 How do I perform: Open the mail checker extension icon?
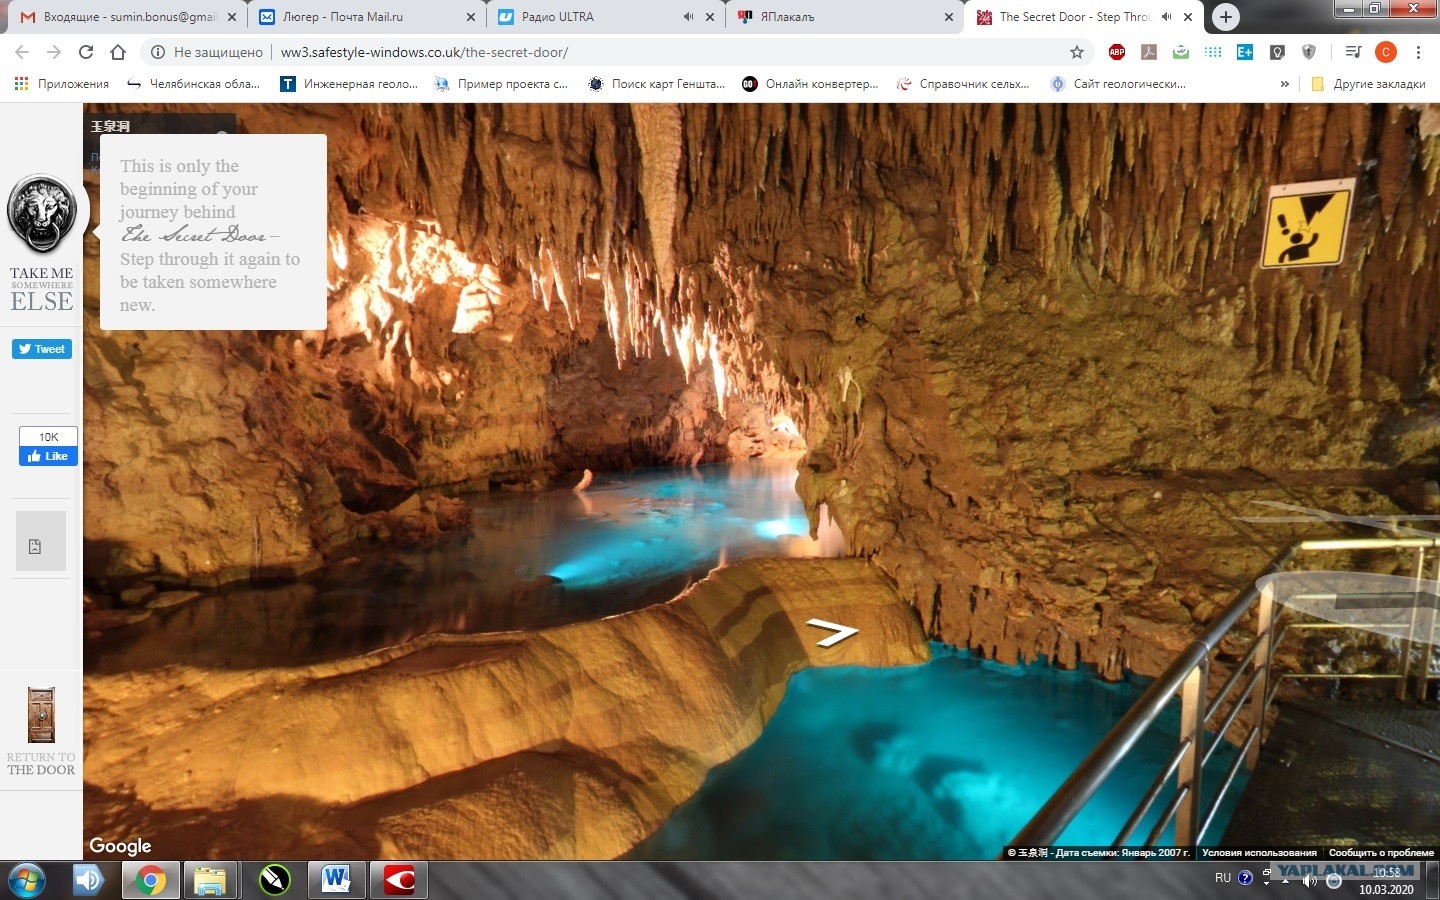(x=1181, y=52)
